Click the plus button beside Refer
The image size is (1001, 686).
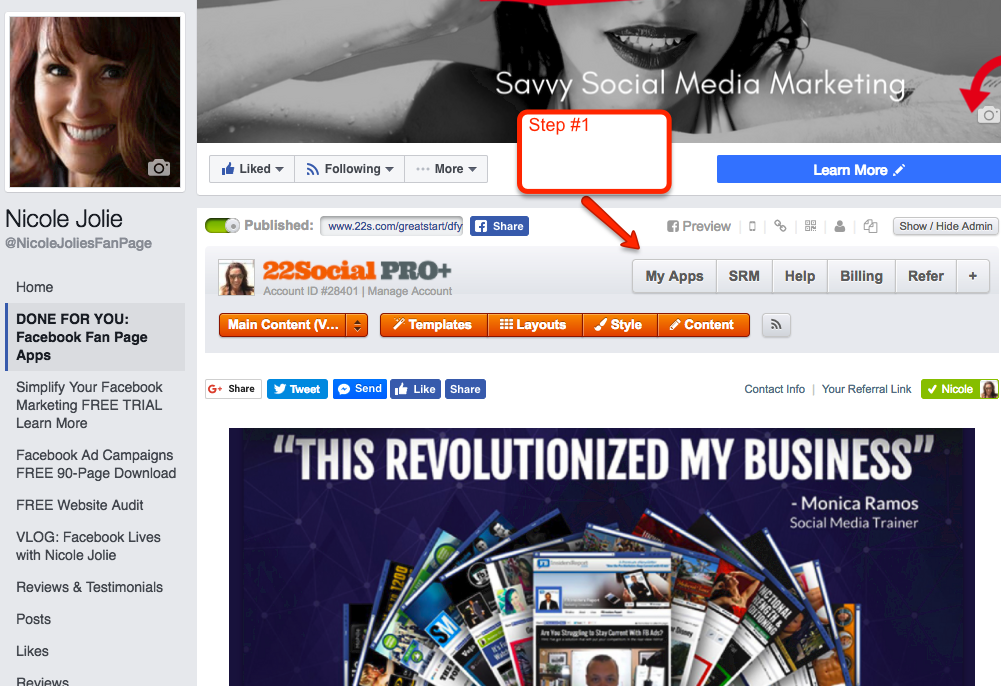pyautogui.click(x=972, y=276)
